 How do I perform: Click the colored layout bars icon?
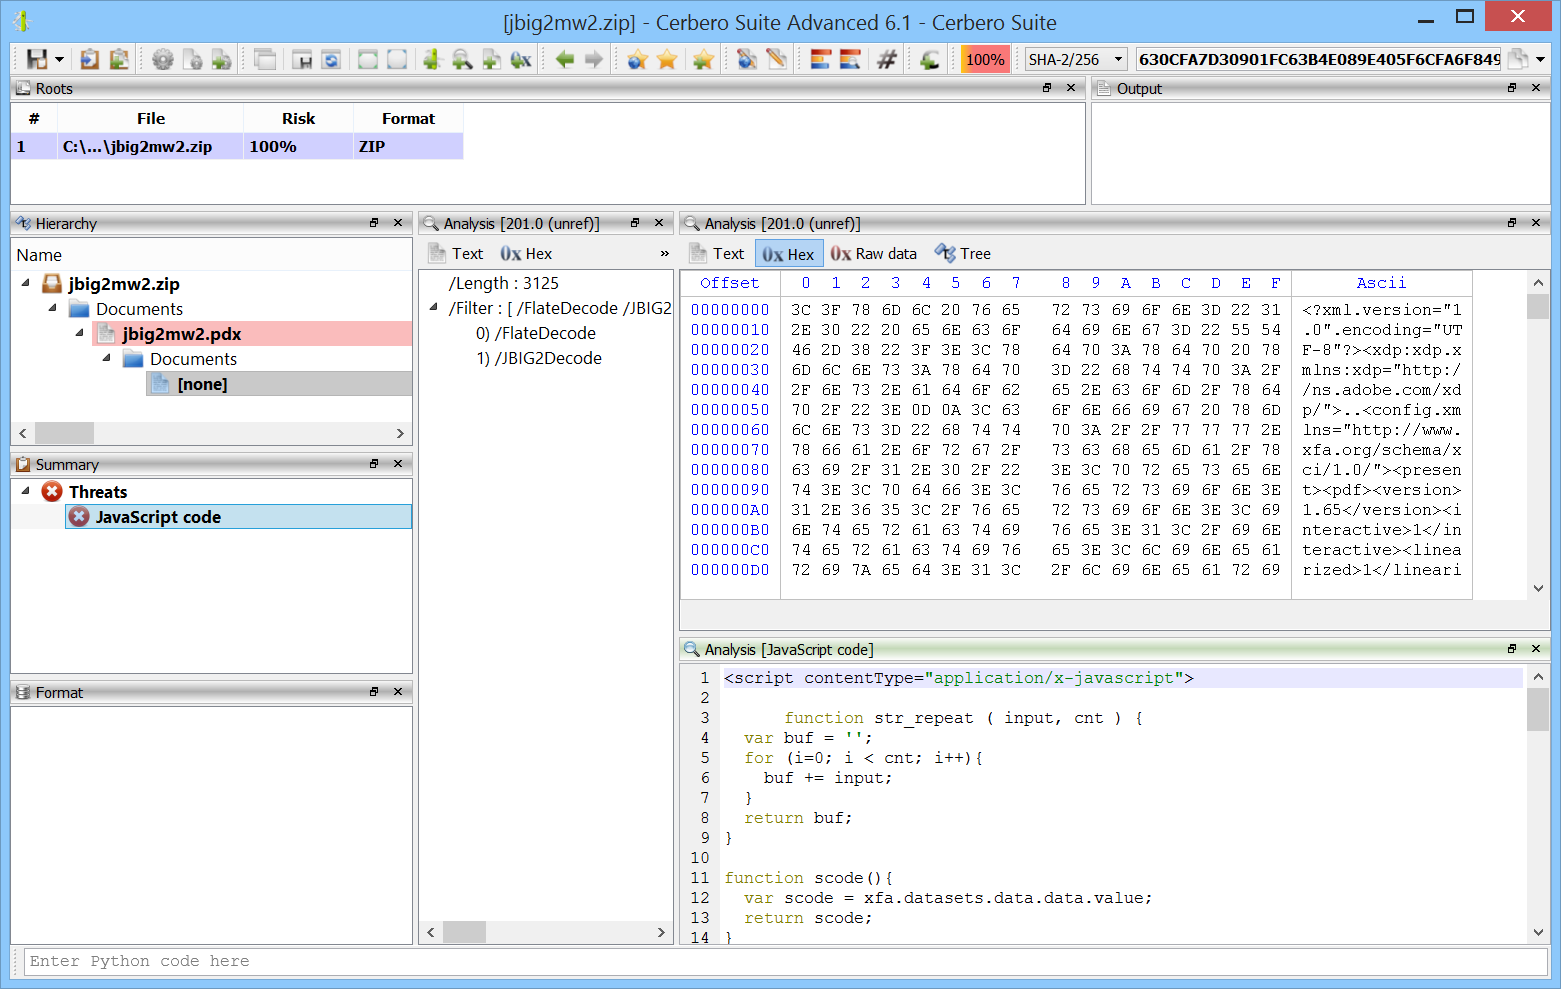[x=821, y=59]
